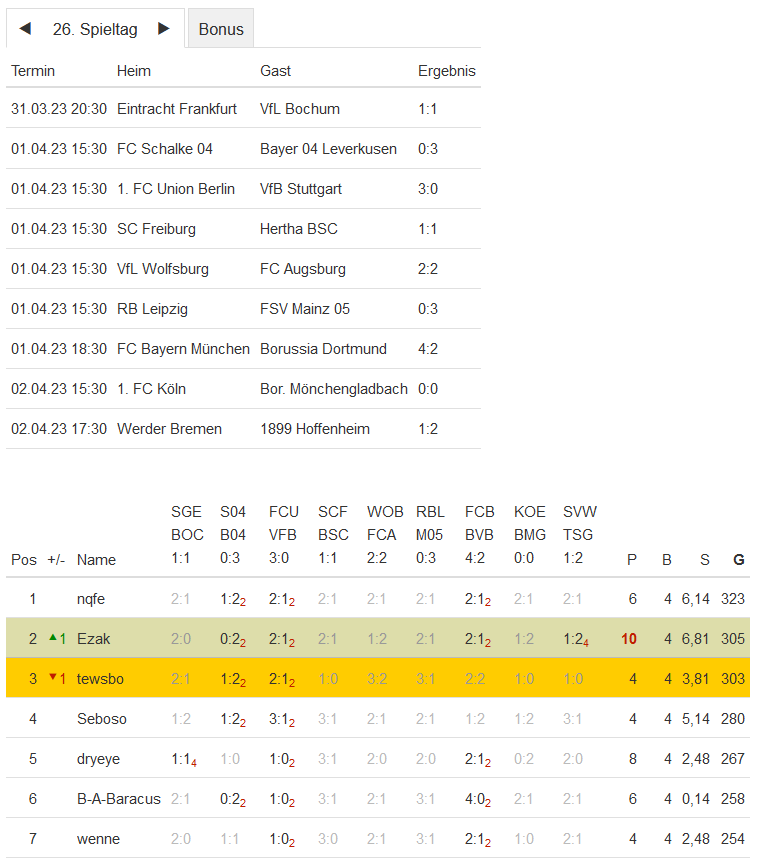Click the Eintracht Frankfurt match row
The image size is (760, 868).
(177, 109)
